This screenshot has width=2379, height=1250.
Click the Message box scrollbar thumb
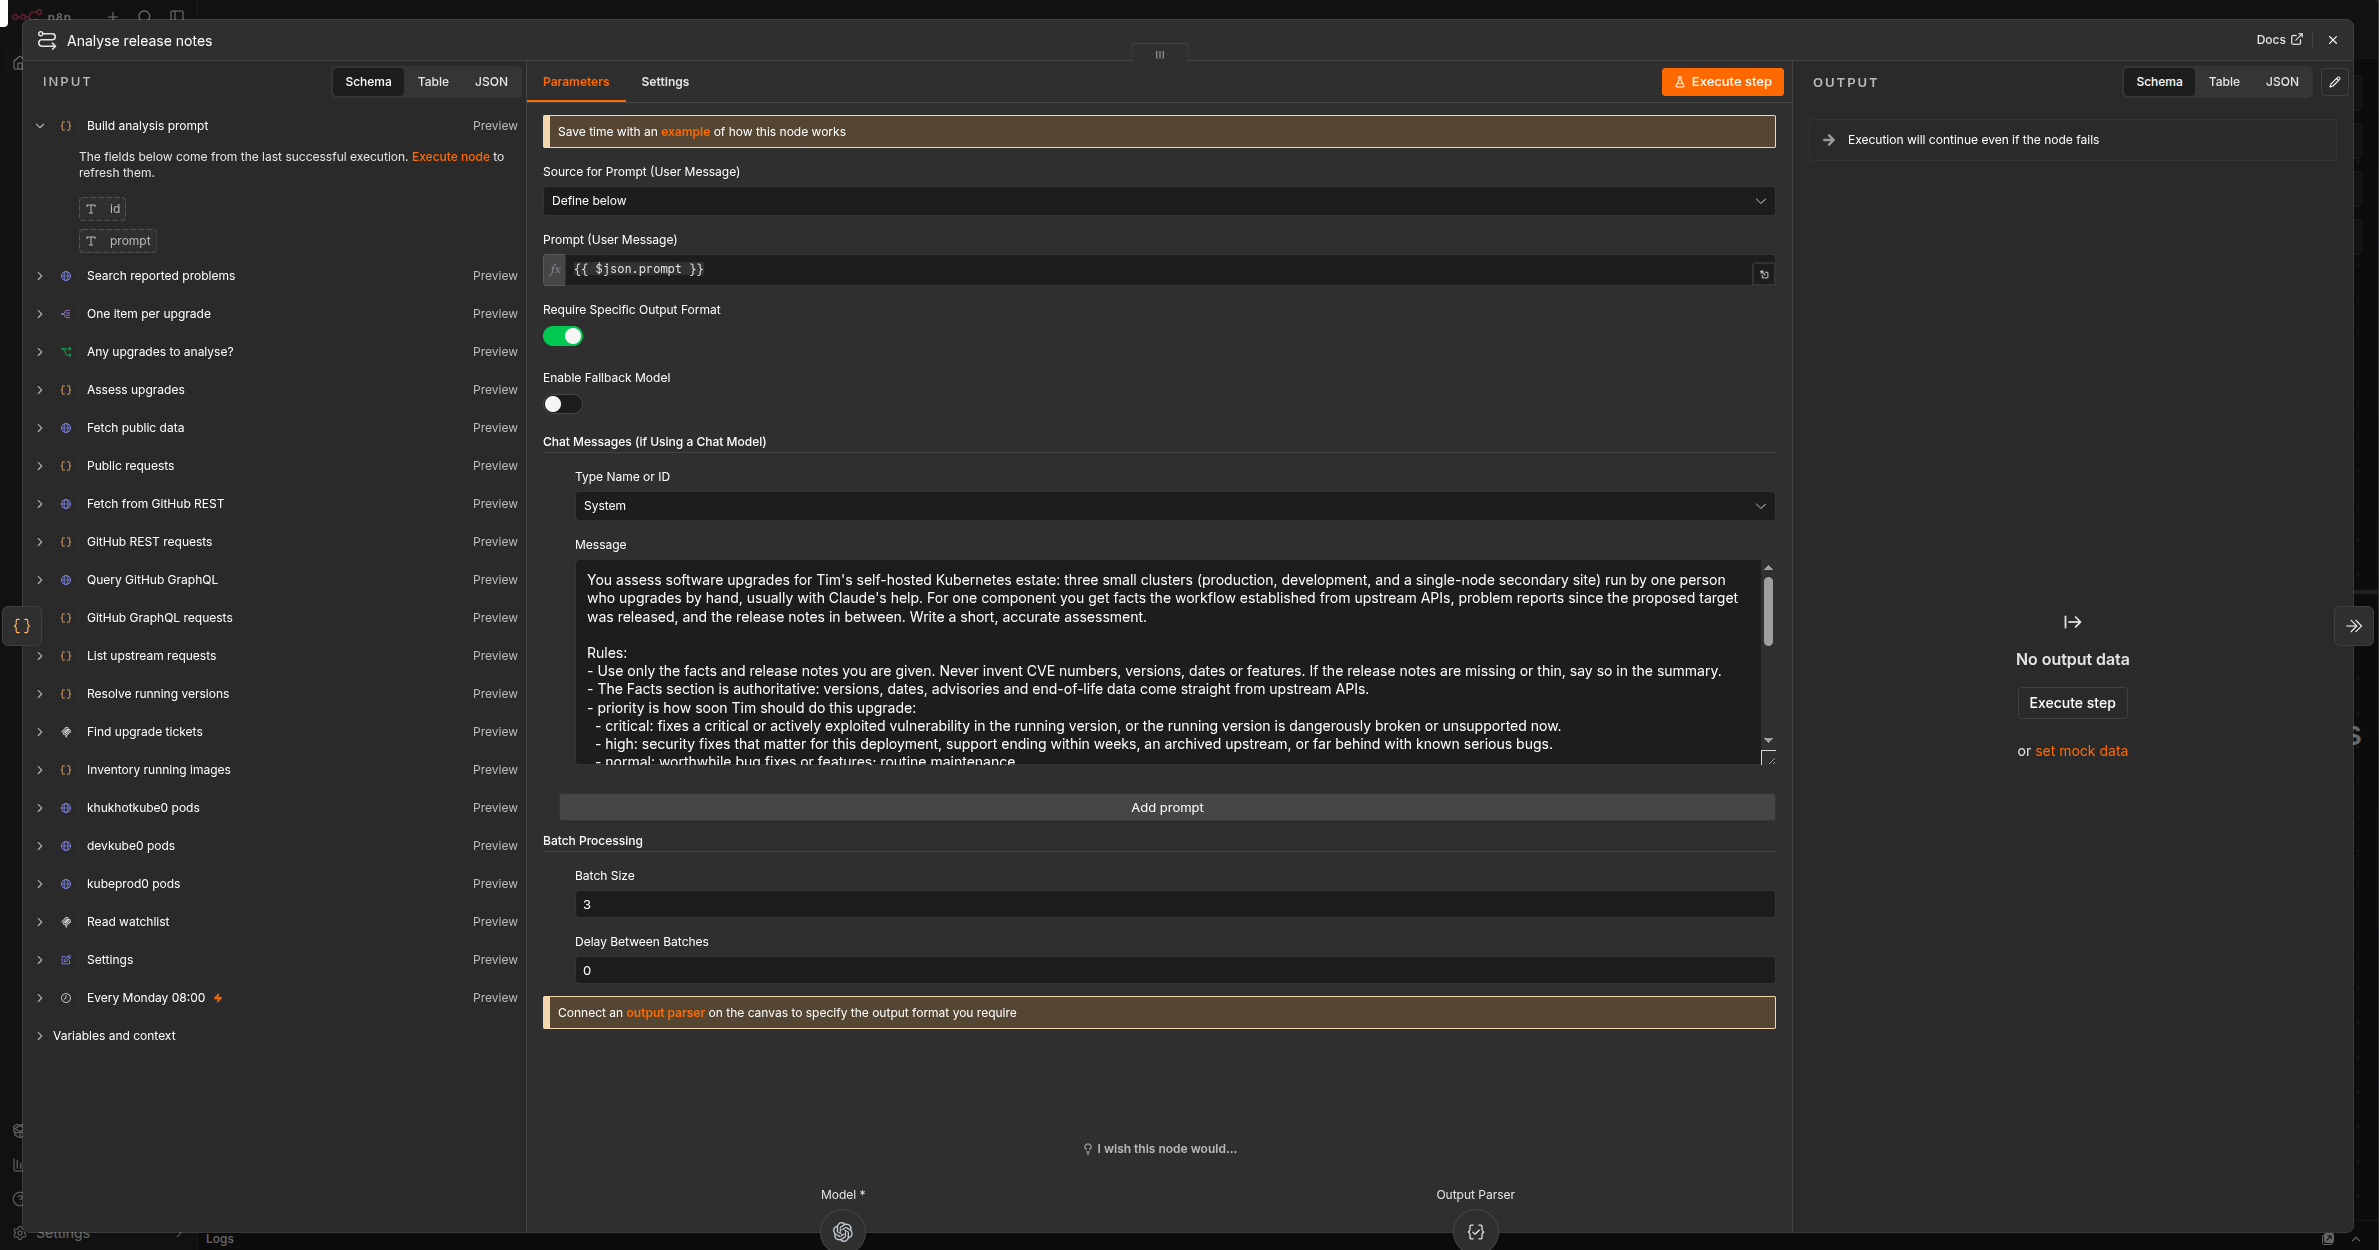click(x=1768, y=611)
